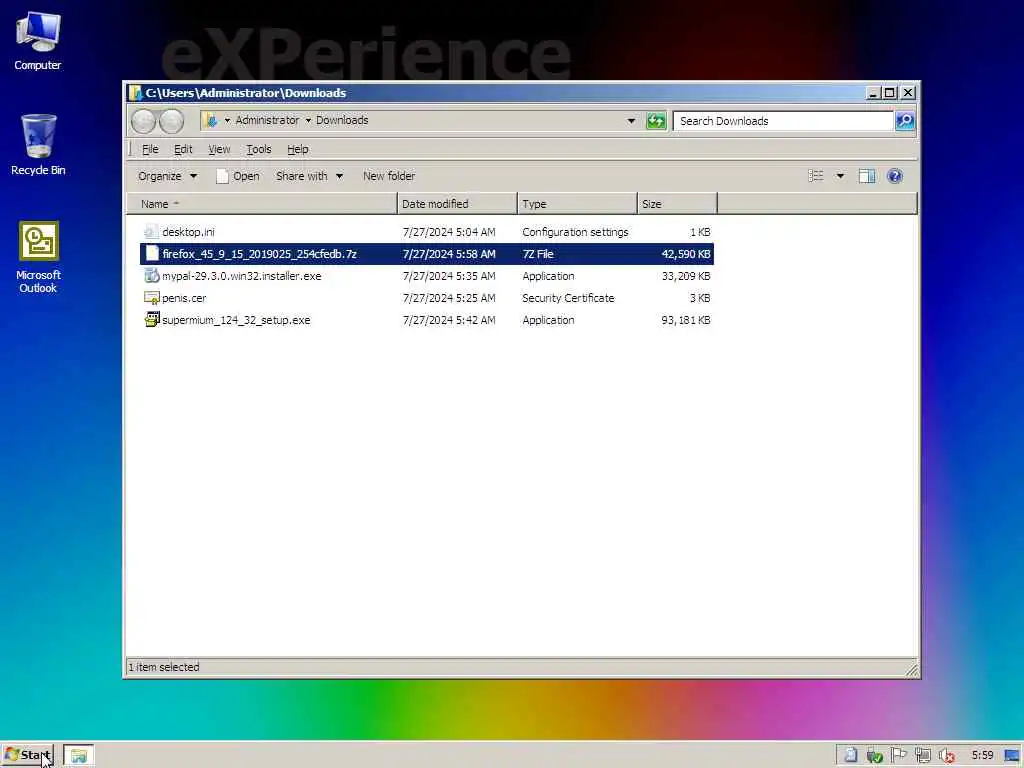This screenshot has height=768, width=1024.
Task: Sort by Date modified column header
Action: [x=457, y=204]
